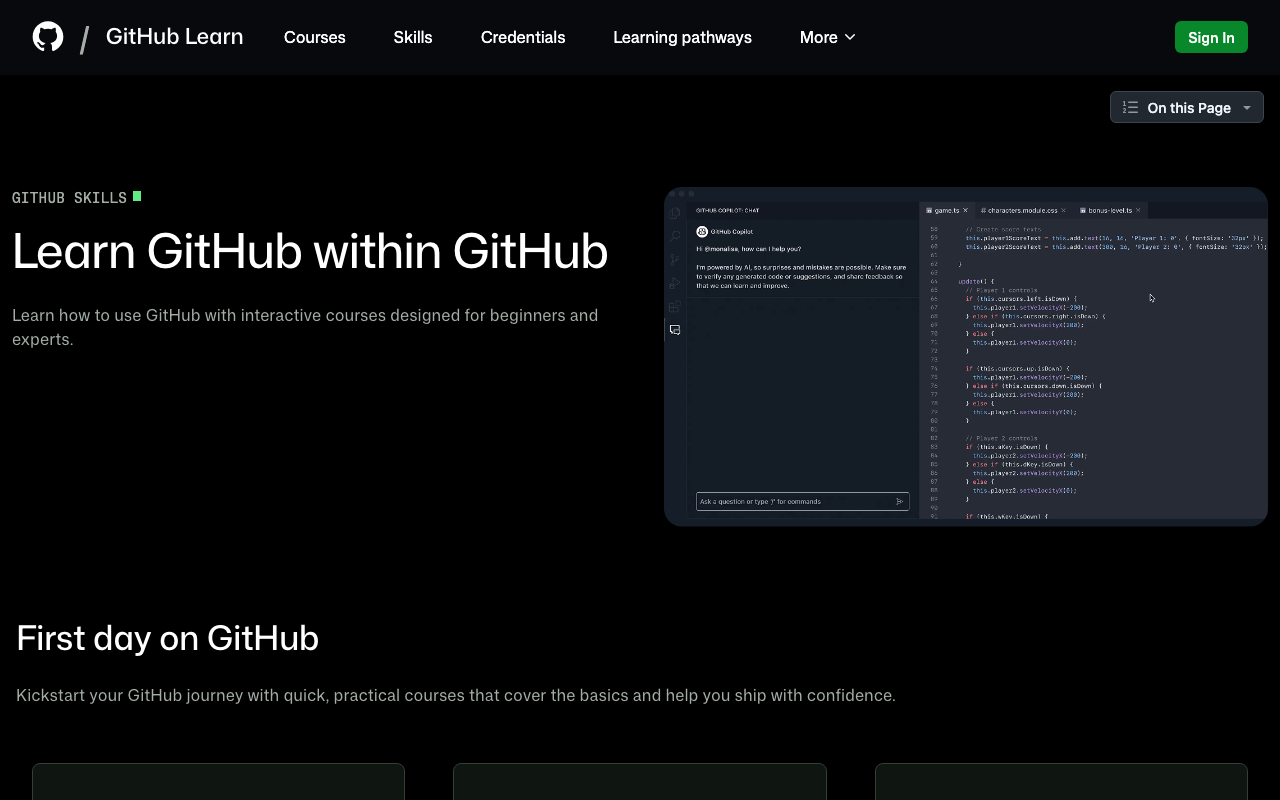Click the Learn how to use GitHub description

(x=305, y=327)
